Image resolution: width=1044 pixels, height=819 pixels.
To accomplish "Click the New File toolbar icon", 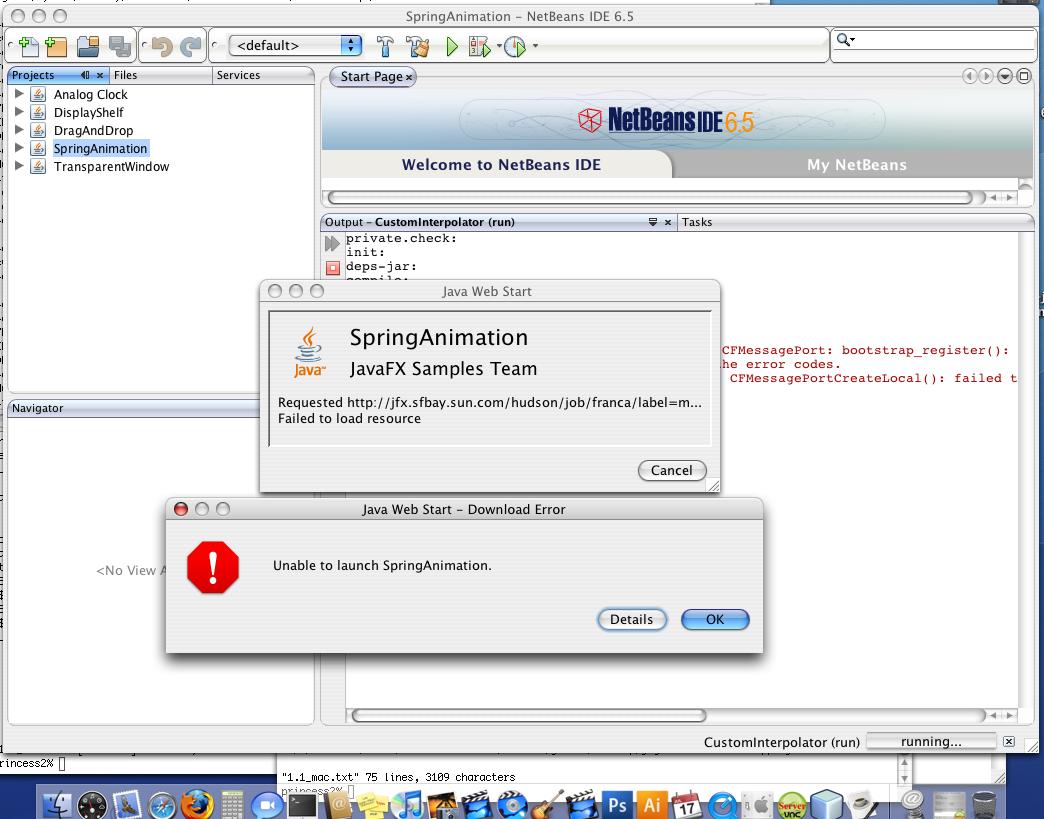I will (x=29, y=46).
